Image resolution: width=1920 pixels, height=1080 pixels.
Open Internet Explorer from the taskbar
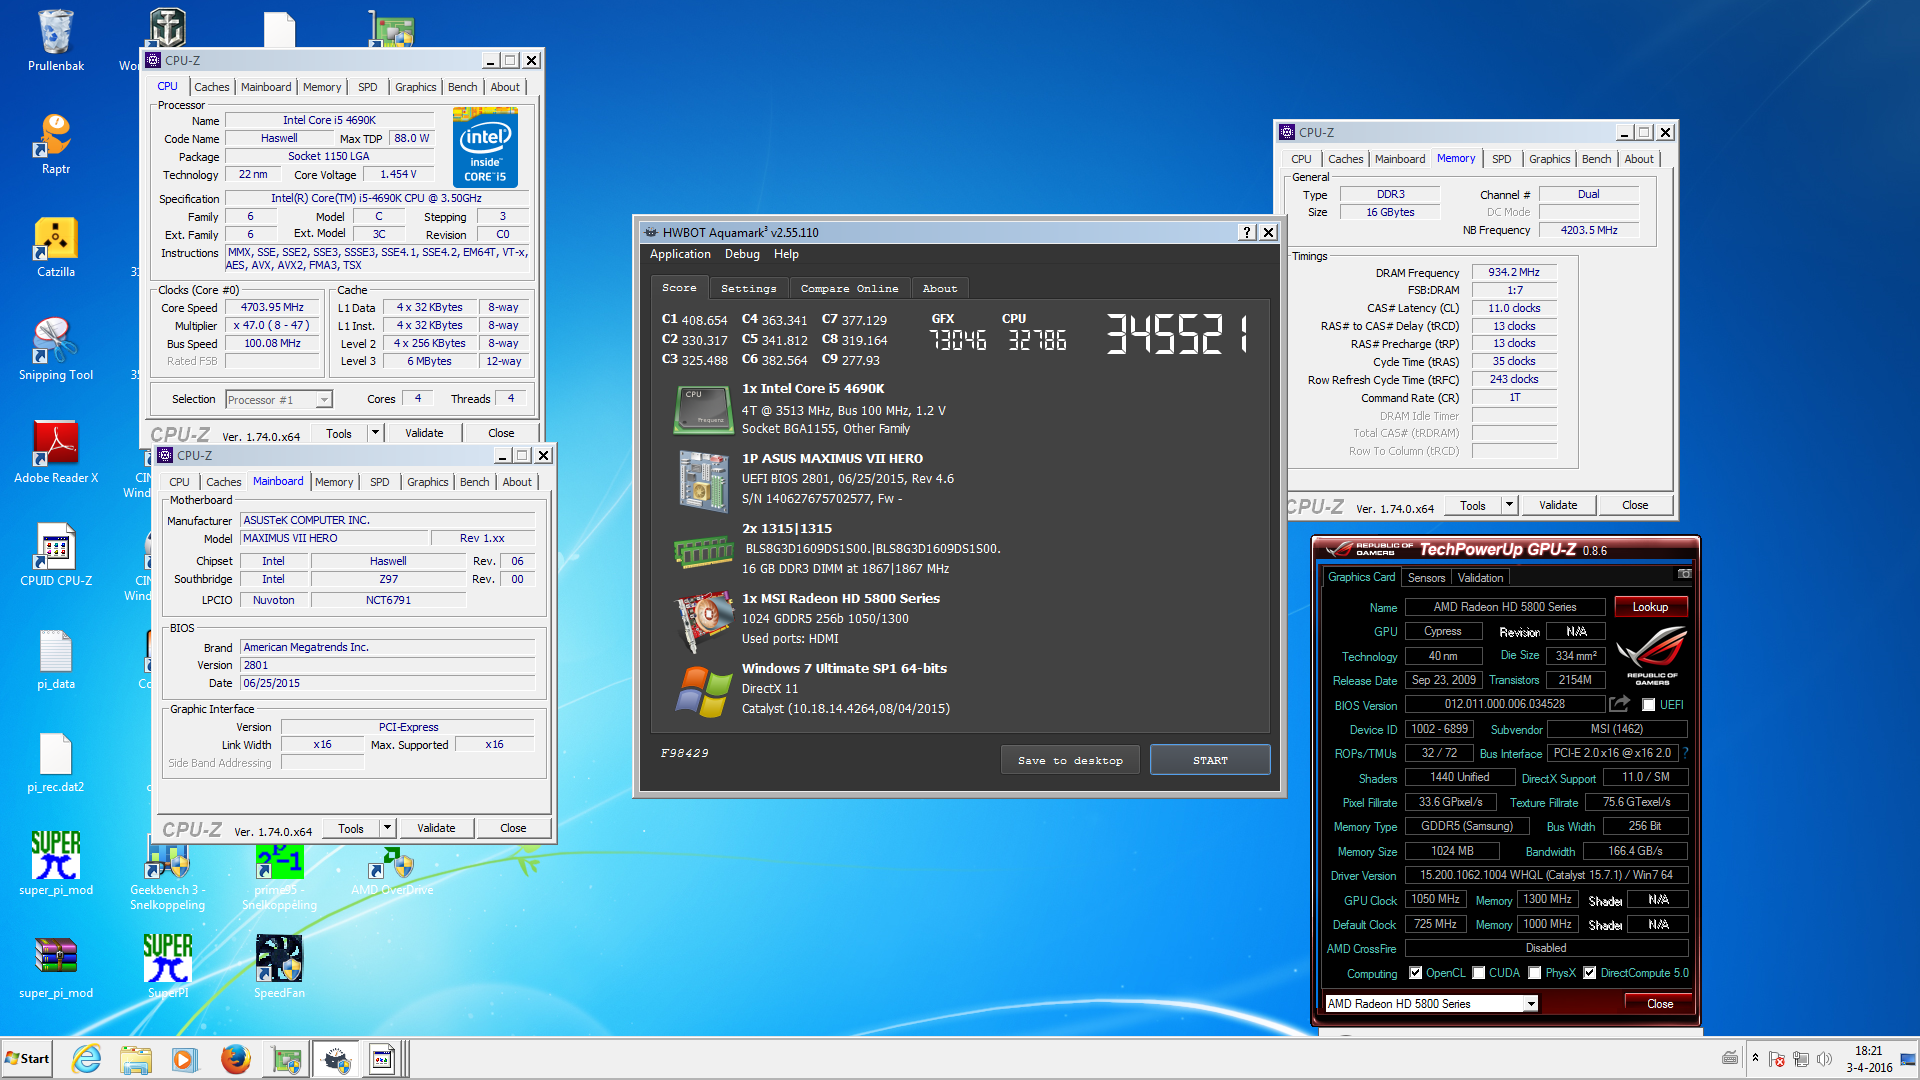pos(87,1059)
